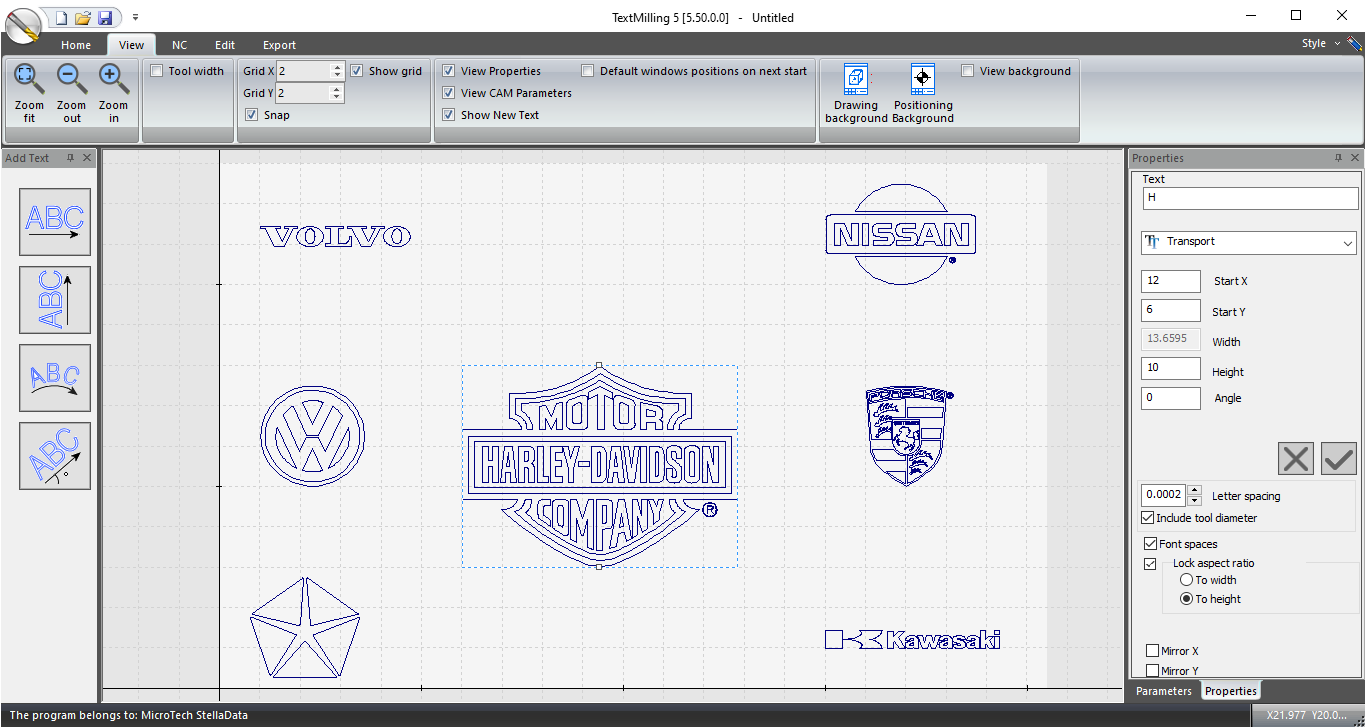This screenshot has height=727, width=1365.
Task: Switch to the Parameters panel tab
Action: click(x=1164, y=691)
